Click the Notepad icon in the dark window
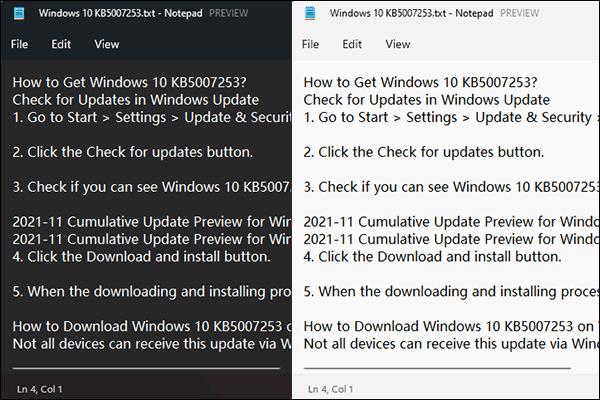The height and width of the screenshot is (400, 600). click(x=19, y=14)
